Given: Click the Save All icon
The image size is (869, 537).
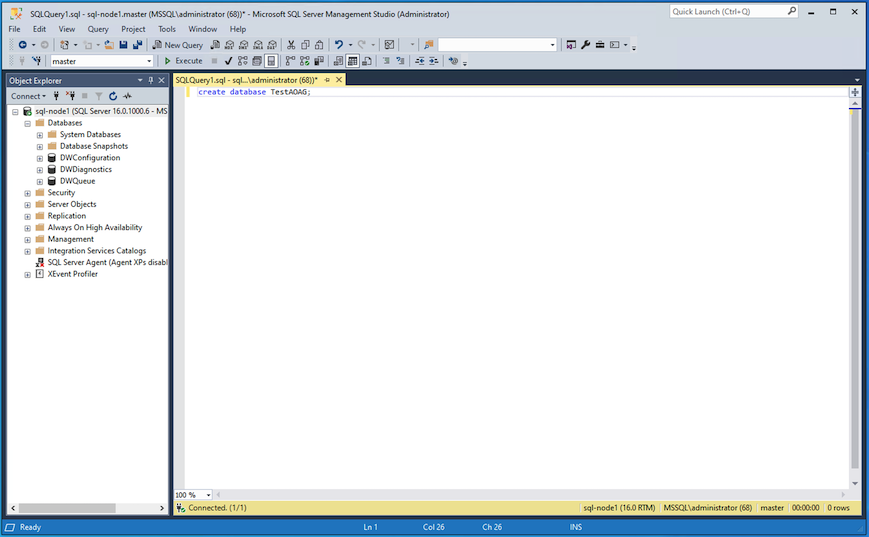Looking at the screenshot, I should 137,45.
